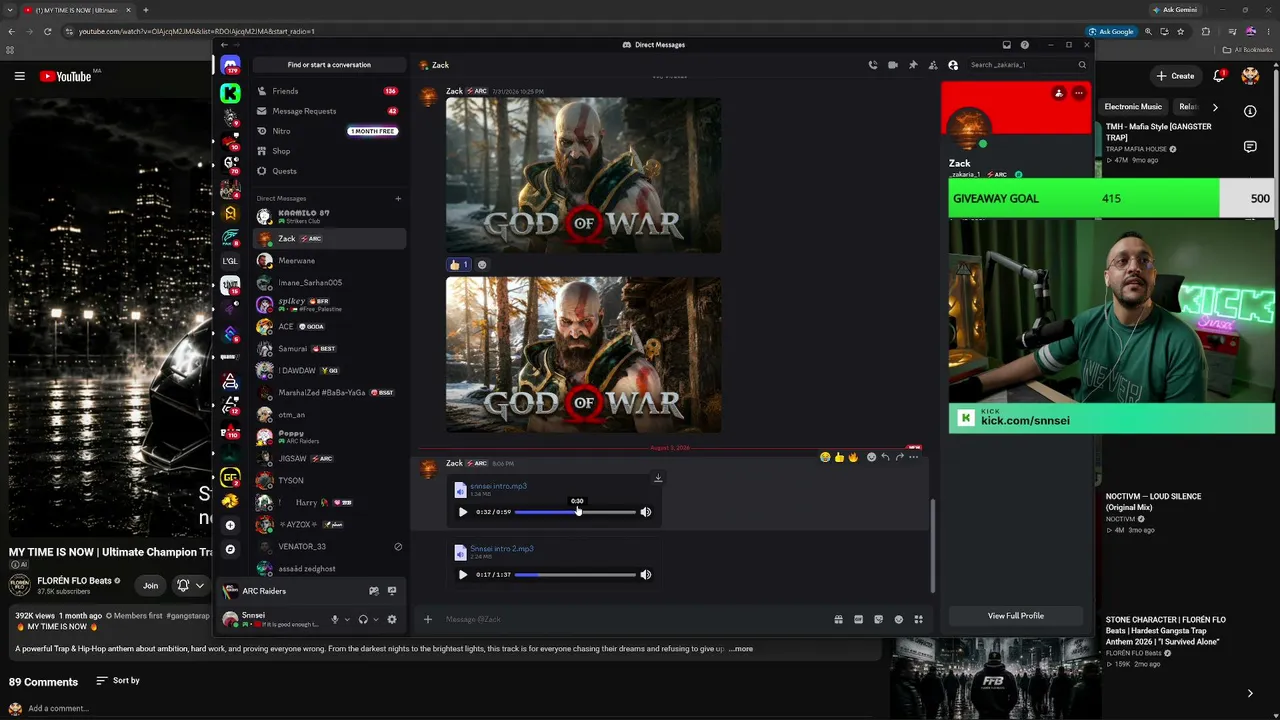Open more options on Zack's audio message
The height and width of the screenshot is (720, 1280).
913,457
